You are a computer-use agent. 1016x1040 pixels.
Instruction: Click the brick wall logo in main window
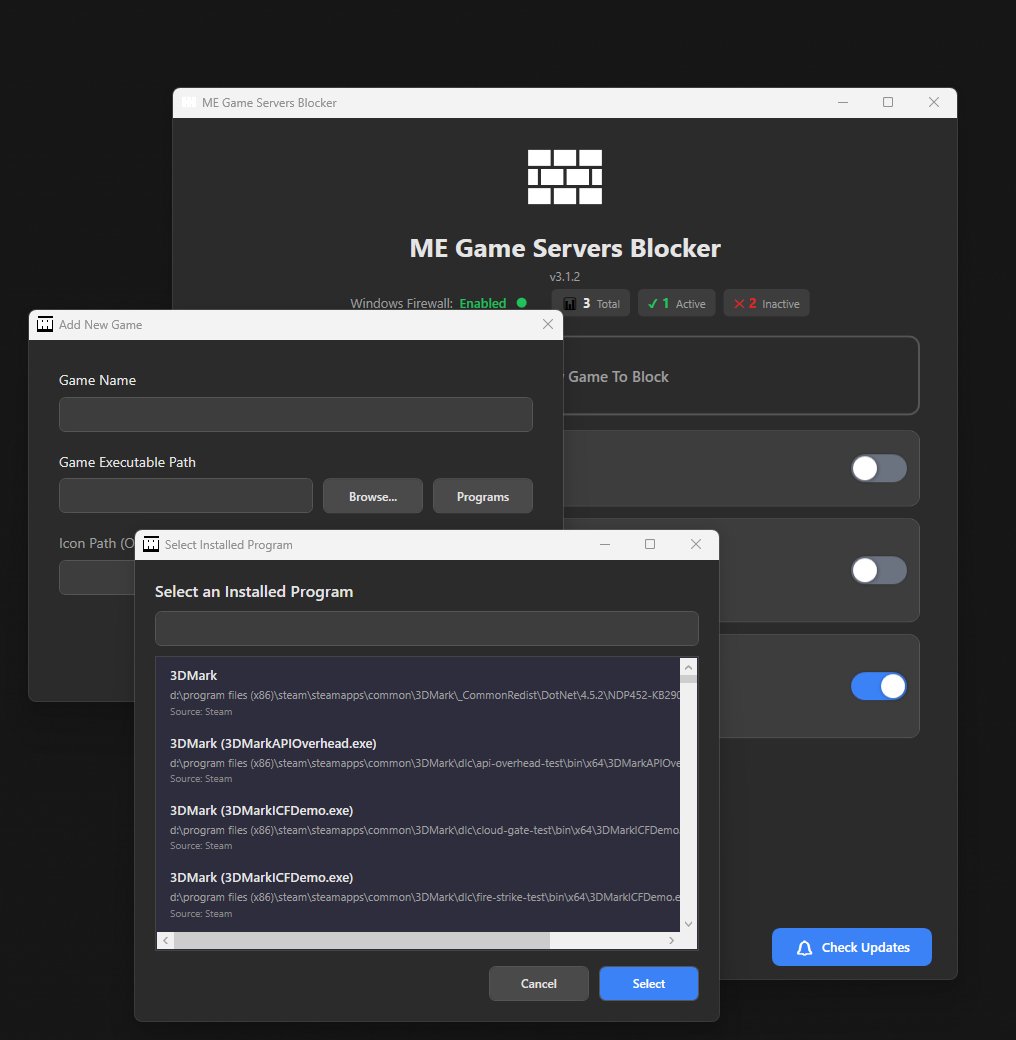click(564, 176)
